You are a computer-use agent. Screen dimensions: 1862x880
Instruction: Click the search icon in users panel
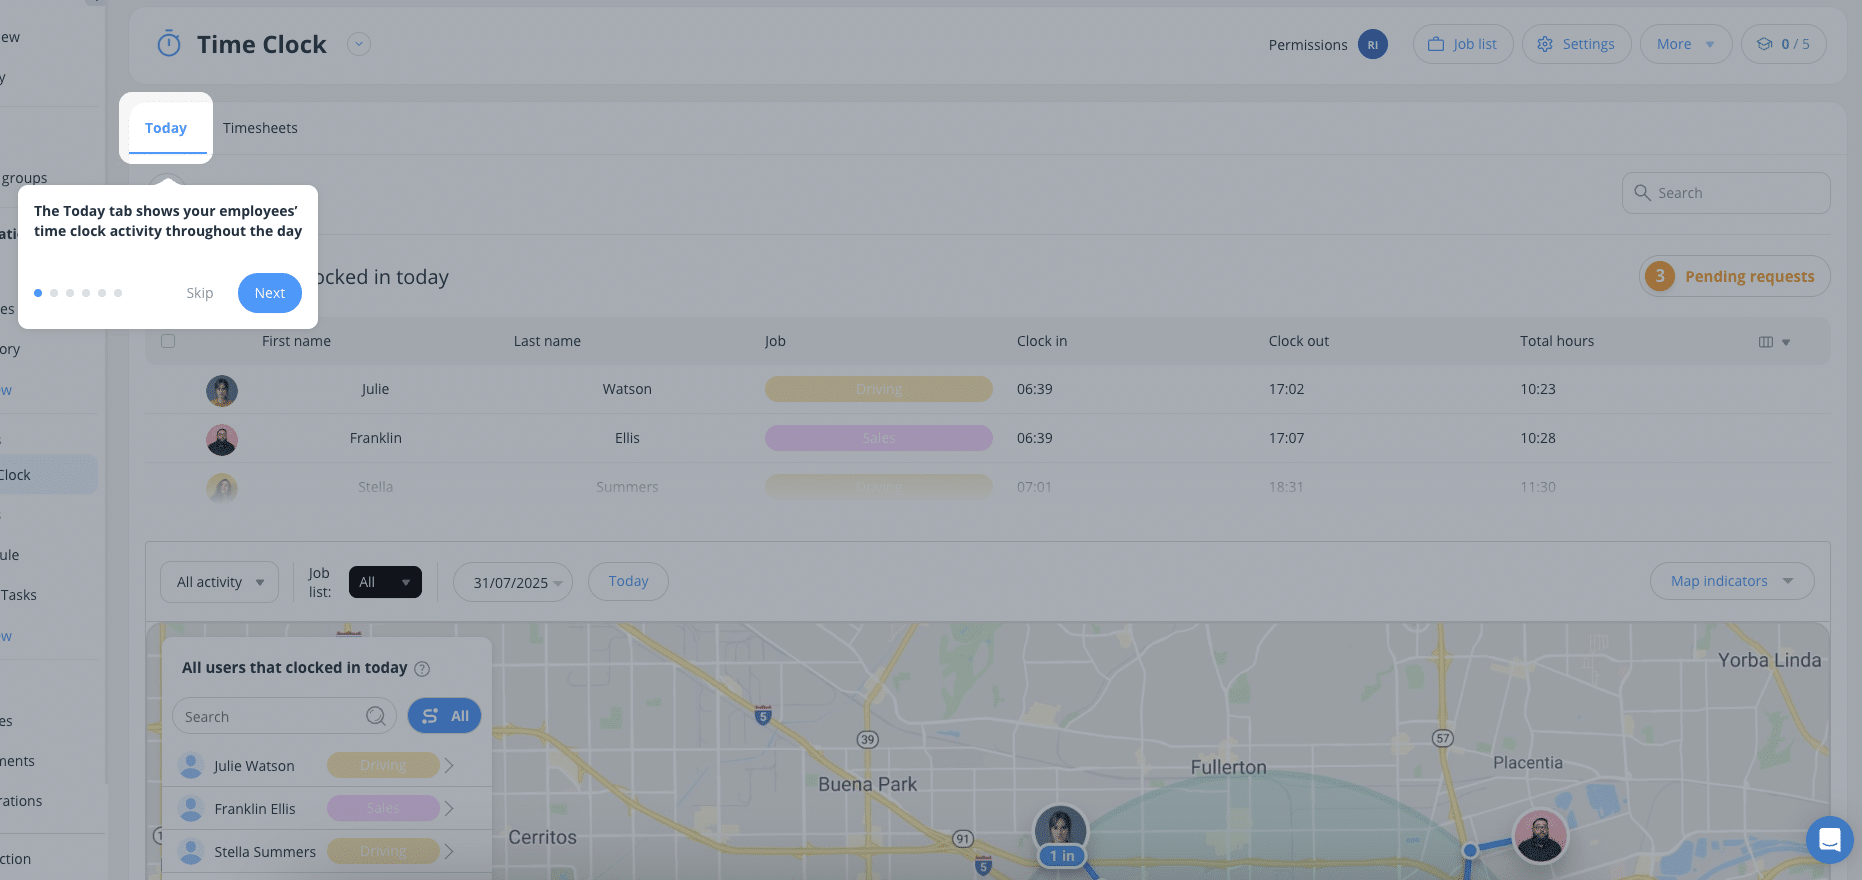click(376, 716)
